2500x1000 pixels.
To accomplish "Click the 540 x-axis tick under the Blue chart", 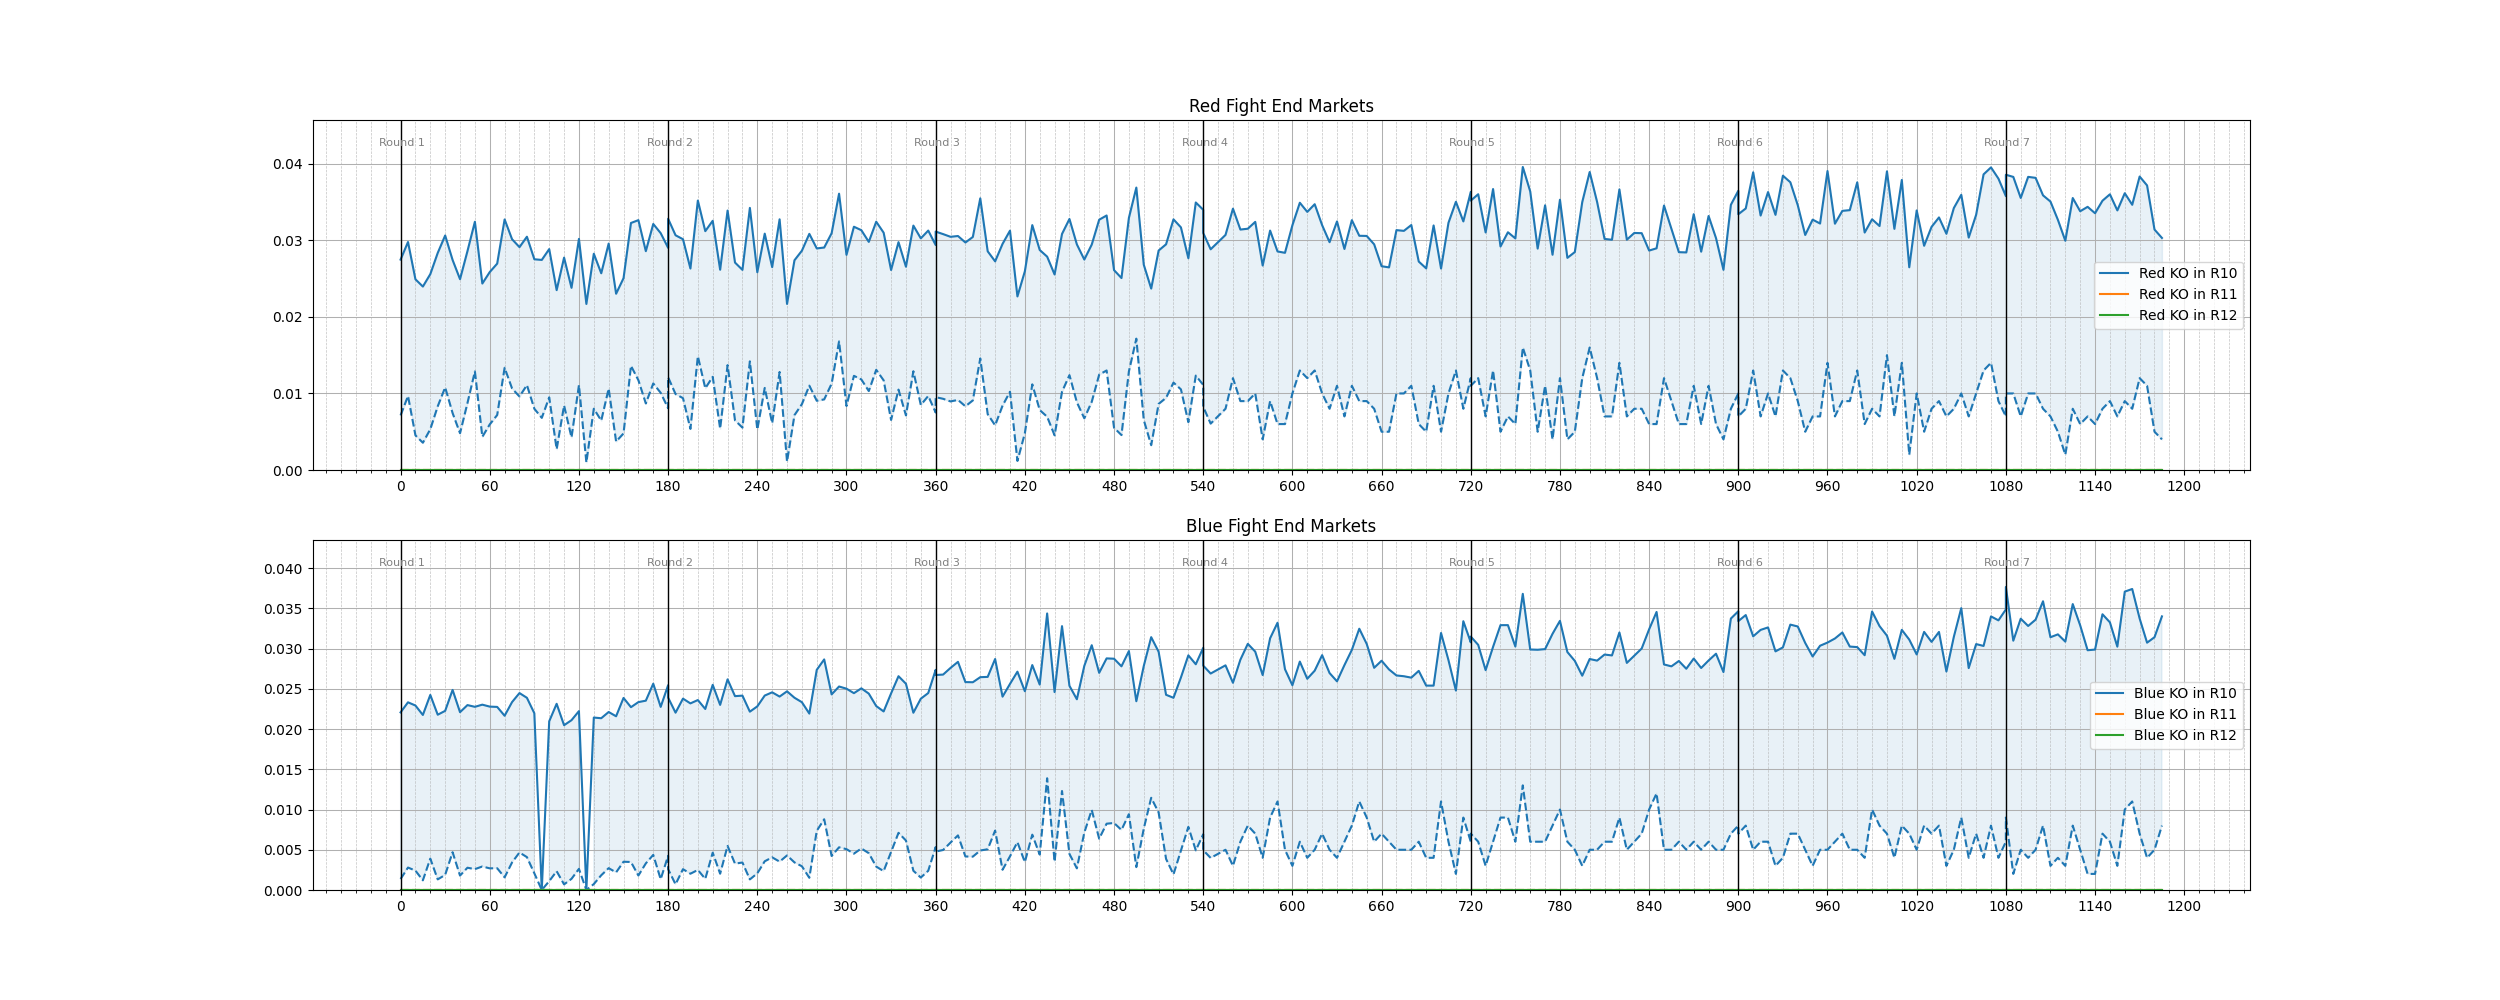I will point(1203,907).
